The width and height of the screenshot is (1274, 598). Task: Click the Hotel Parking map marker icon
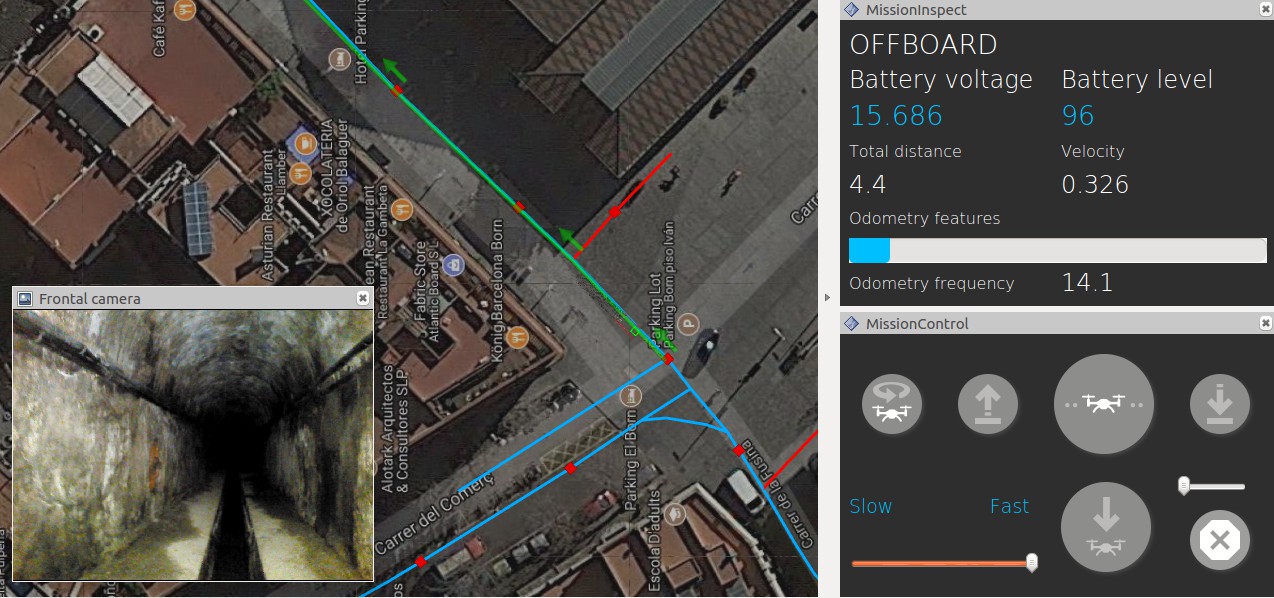pos(340,60)
